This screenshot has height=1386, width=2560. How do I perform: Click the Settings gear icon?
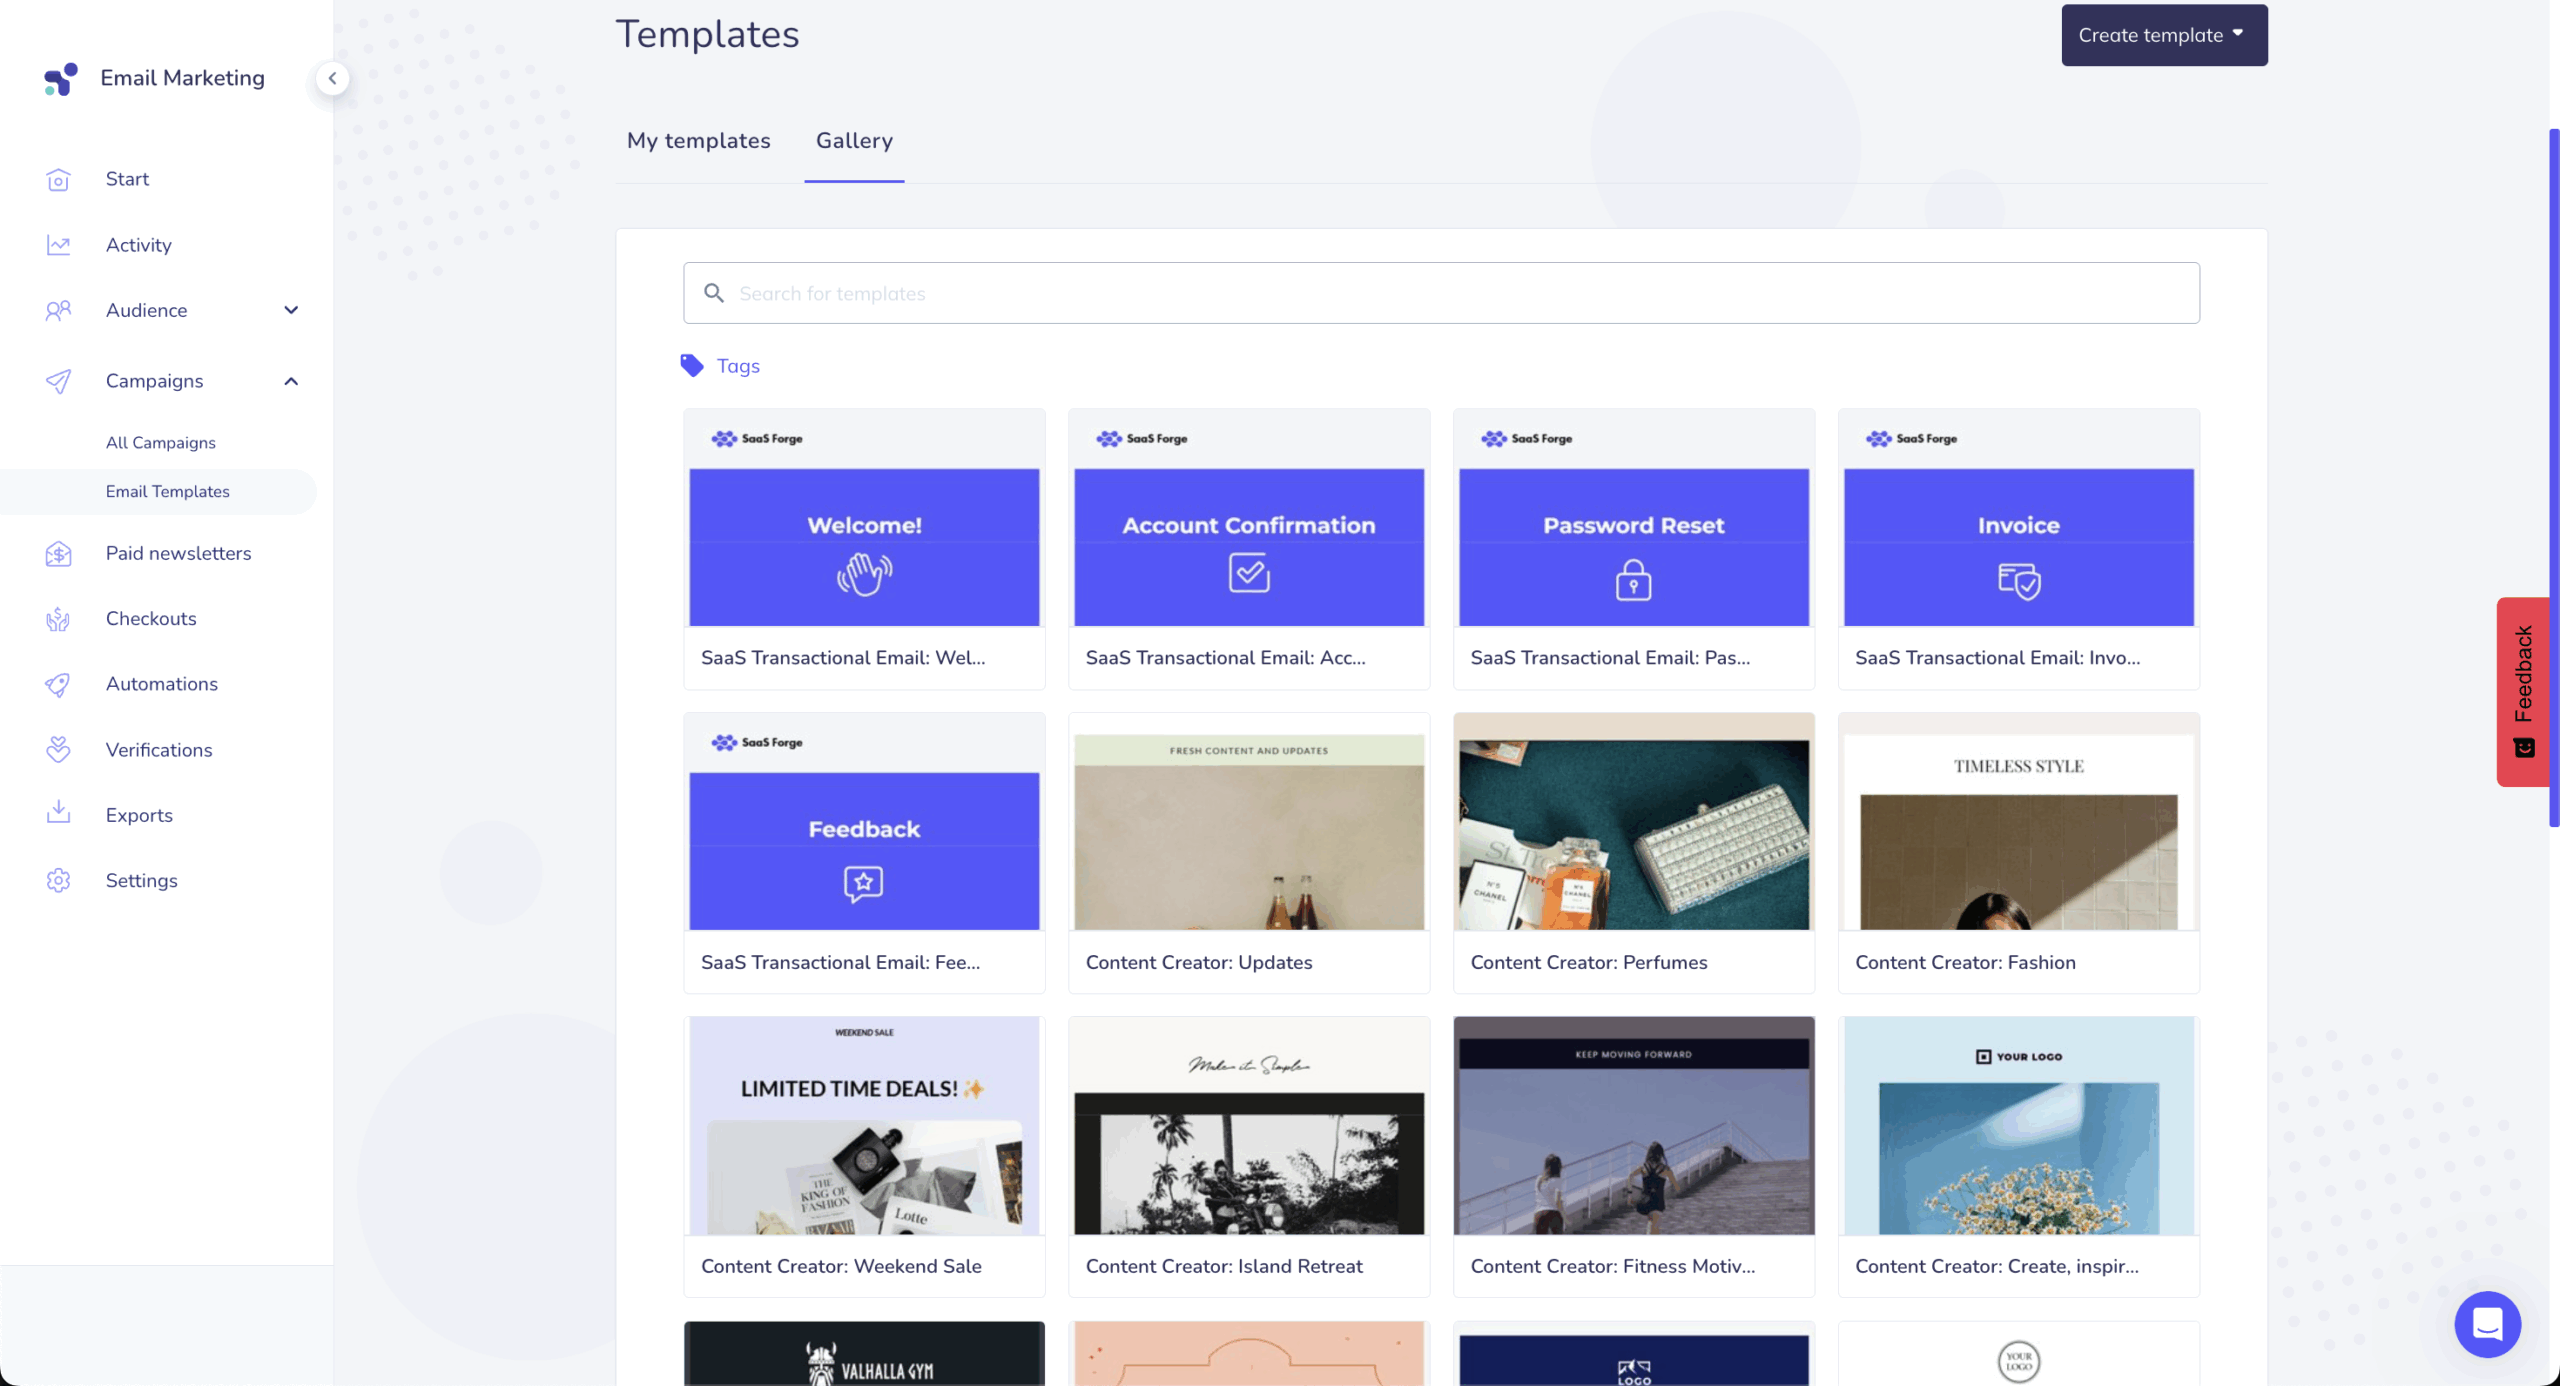pyautogui.click(x=58, y=881)
